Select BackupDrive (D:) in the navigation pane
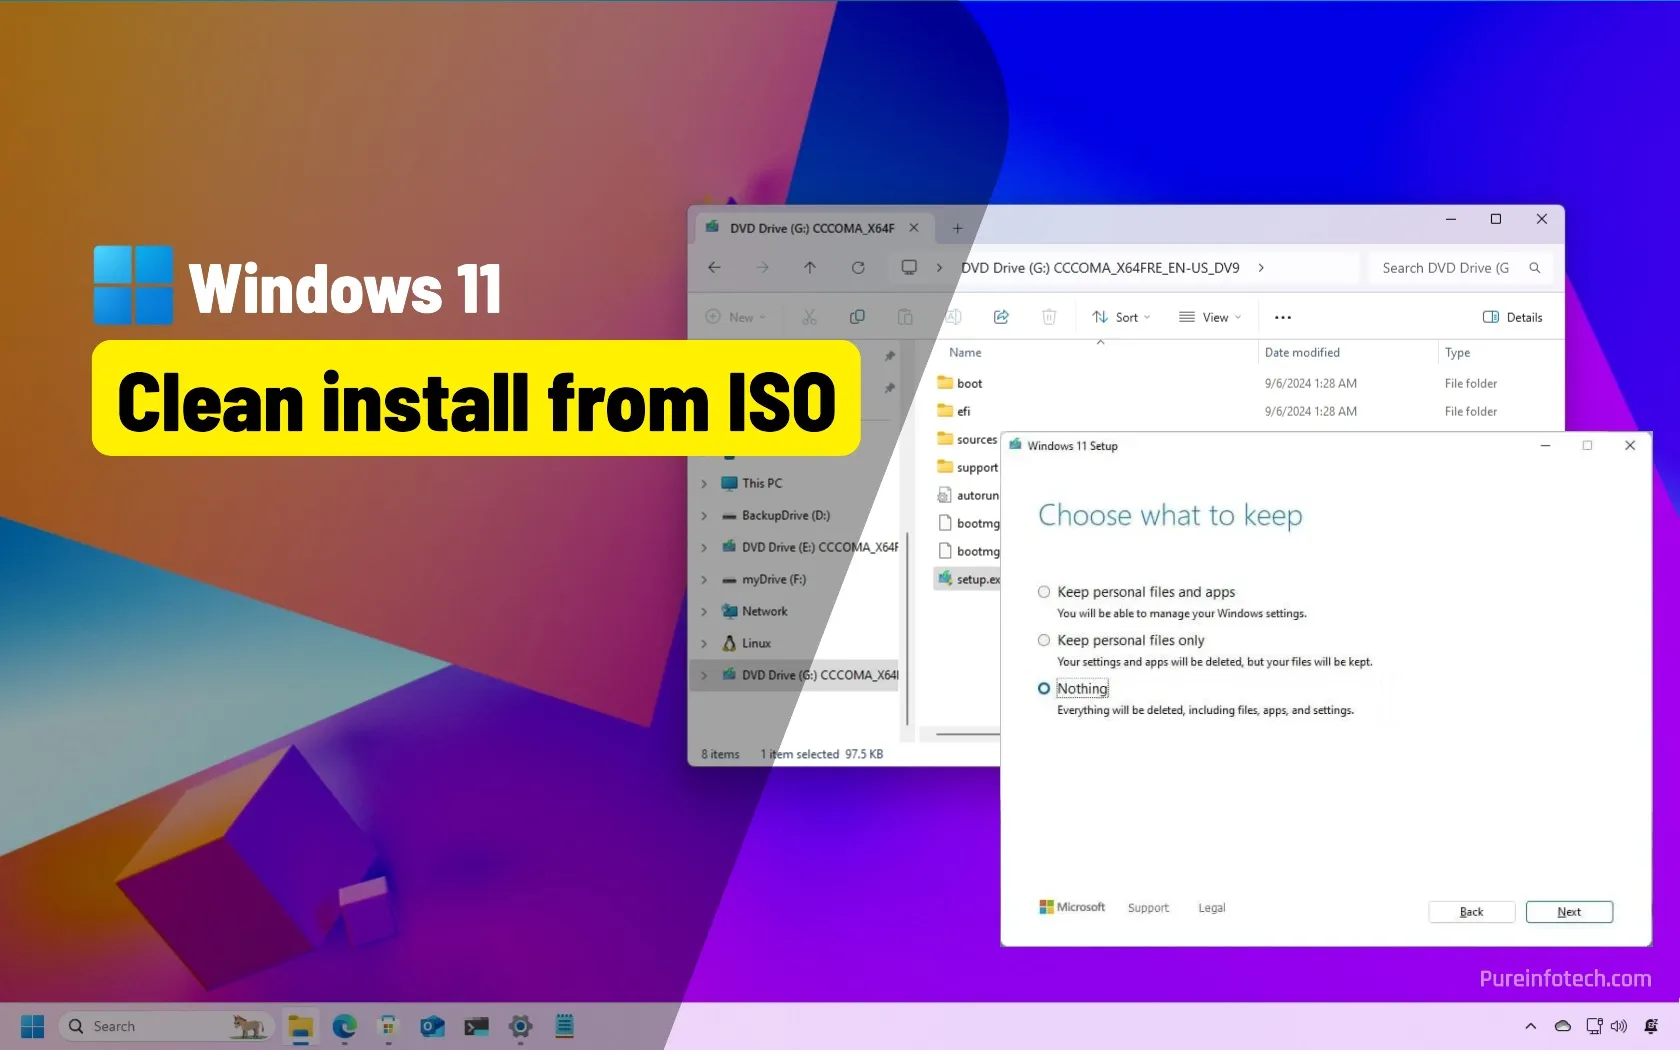The image size is (1680, 1050). pyautogui.click(x=786, y=515)
